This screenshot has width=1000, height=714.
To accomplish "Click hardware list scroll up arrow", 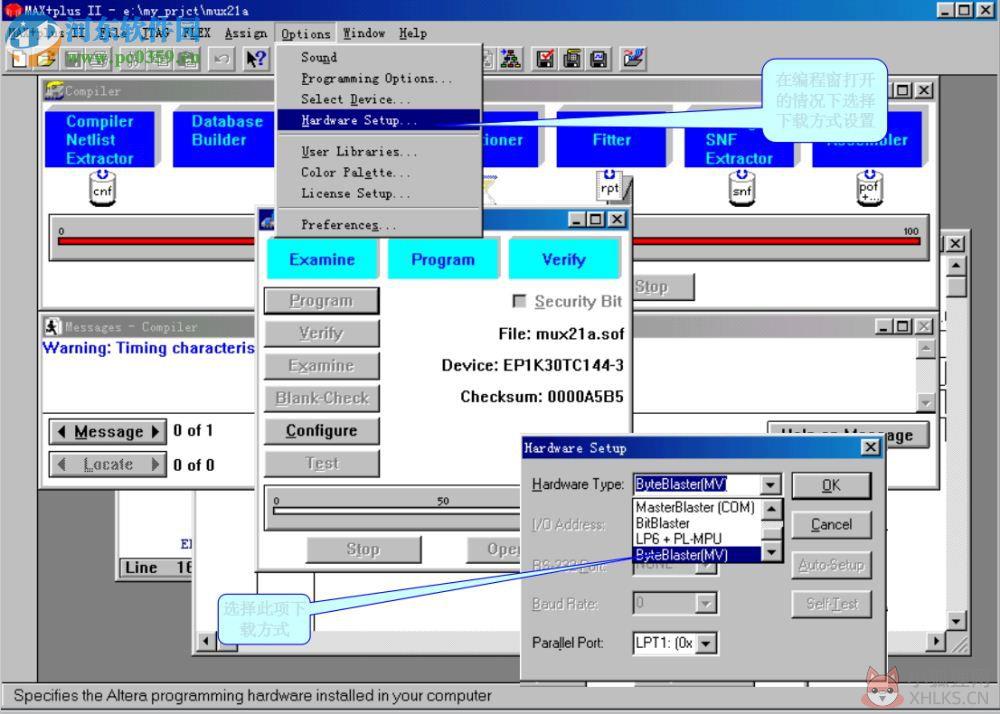I will [772, 508].
